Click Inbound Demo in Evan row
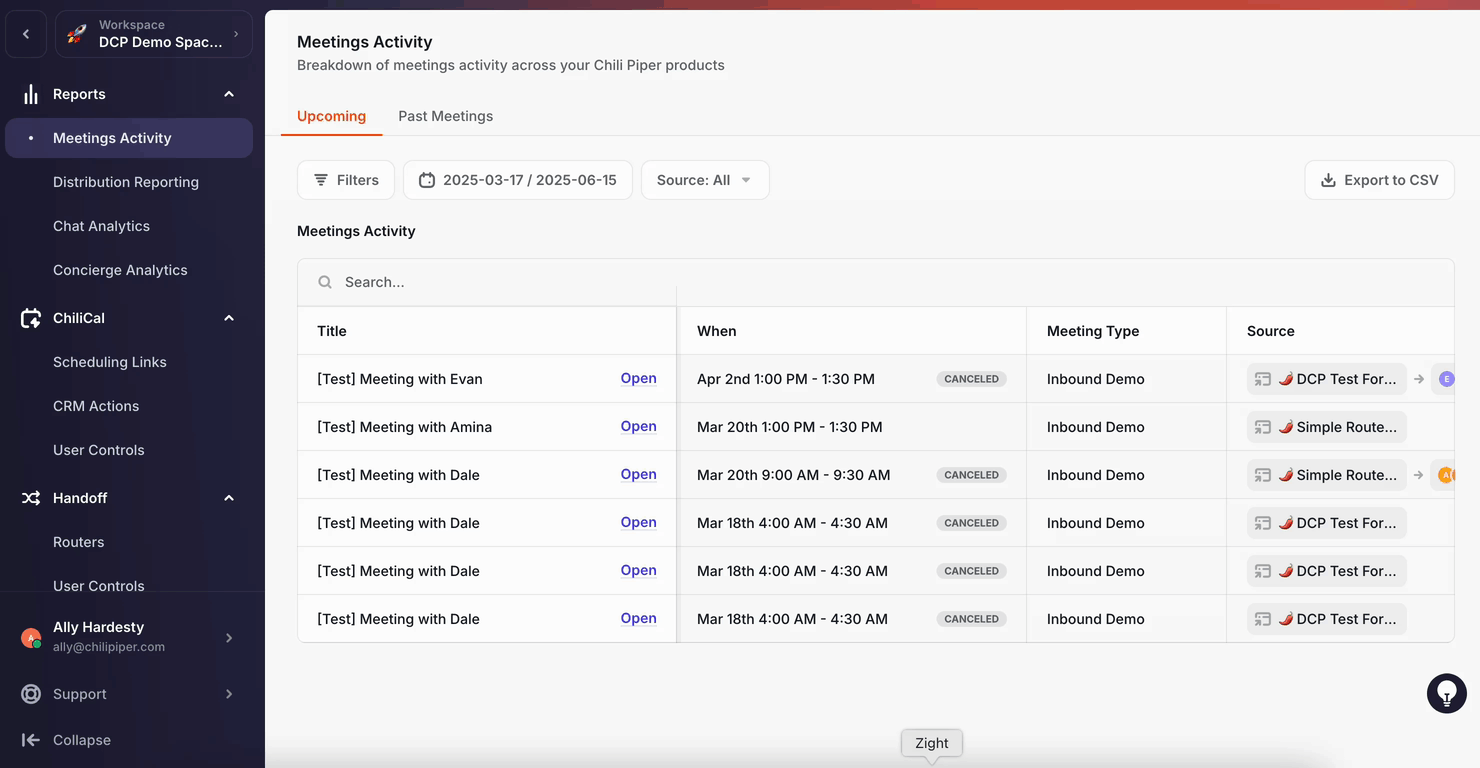 1096,379
